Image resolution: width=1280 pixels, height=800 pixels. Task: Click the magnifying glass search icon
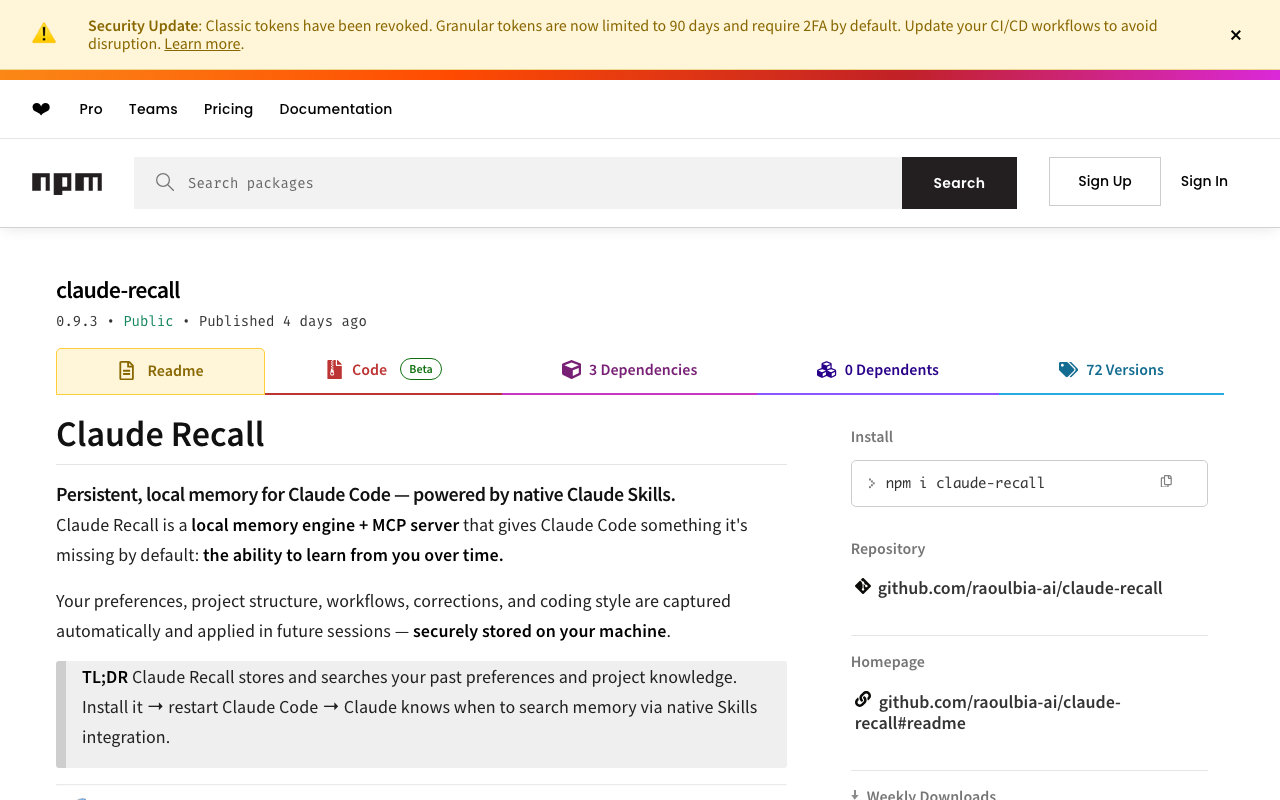(x=165, y=182)
